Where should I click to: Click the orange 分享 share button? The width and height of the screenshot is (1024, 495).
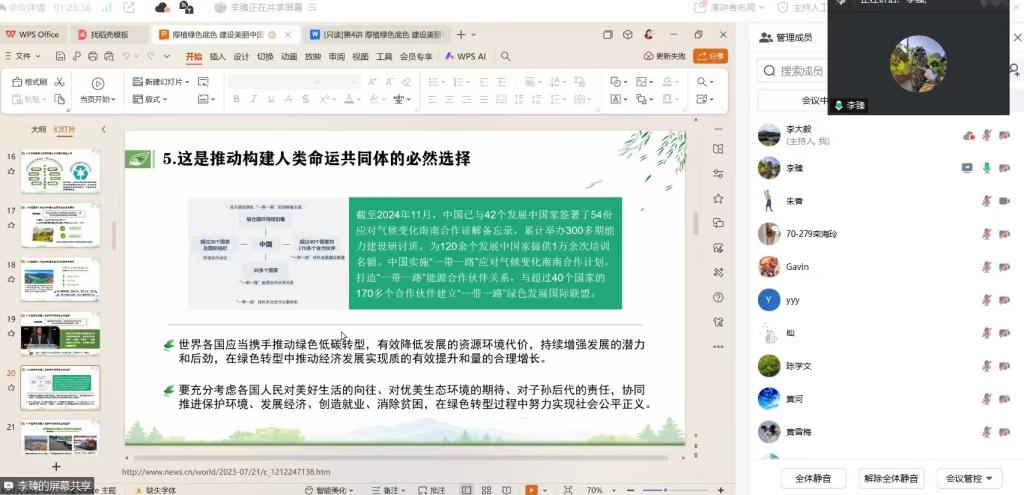point(711,57)
